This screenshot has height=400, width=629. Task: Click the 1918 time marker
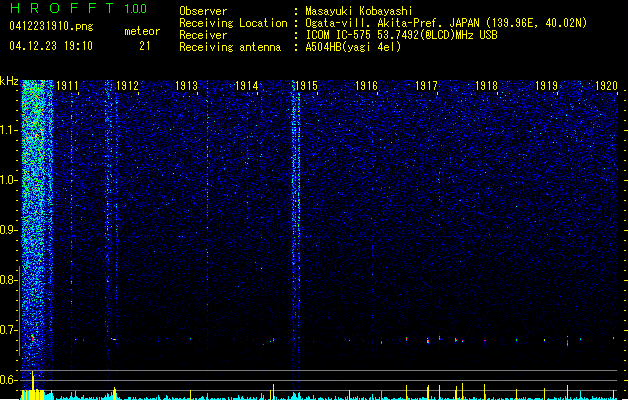486,86
